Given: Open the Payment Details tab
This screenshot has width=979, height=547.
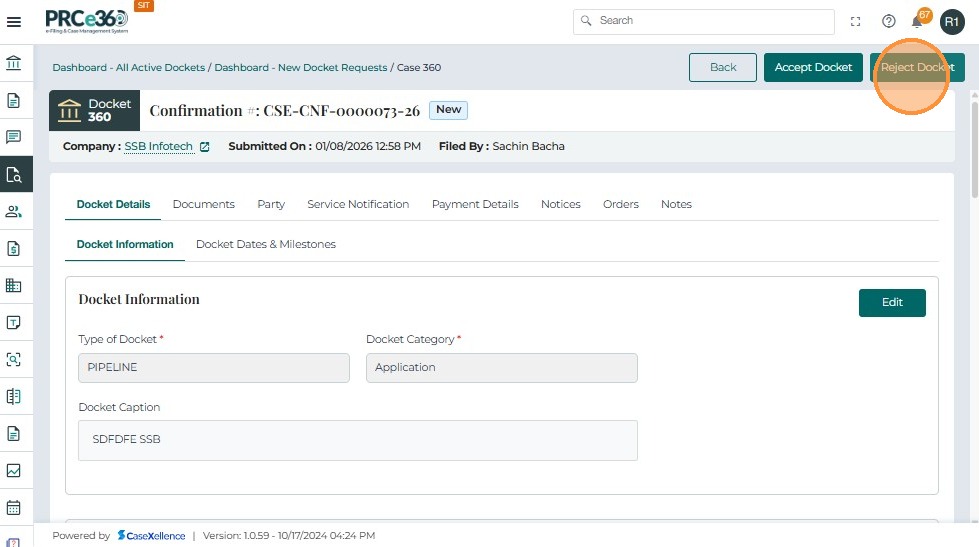Looking at the screenshot, I should [x=475, y=204].
